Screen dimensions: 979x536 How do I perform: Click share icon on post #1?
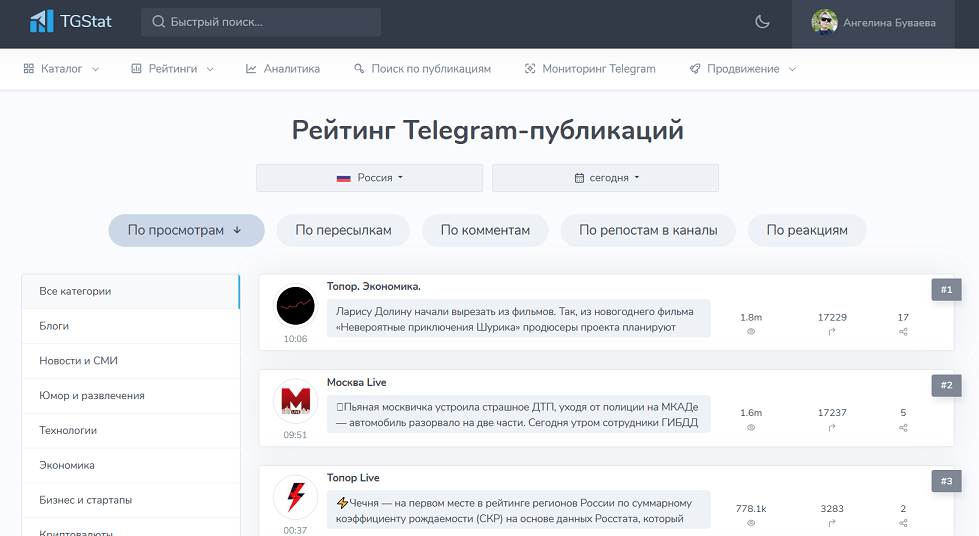903,331
